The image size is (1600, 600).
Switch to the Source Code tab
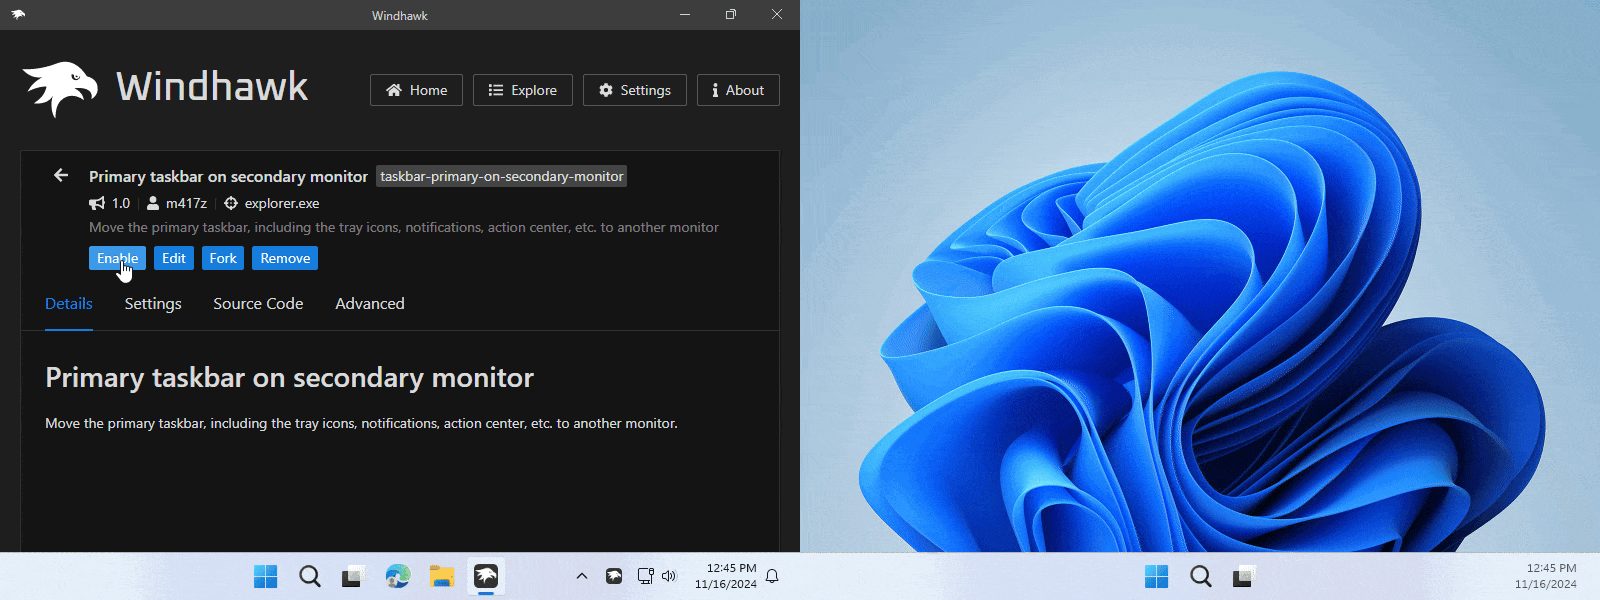258,304
